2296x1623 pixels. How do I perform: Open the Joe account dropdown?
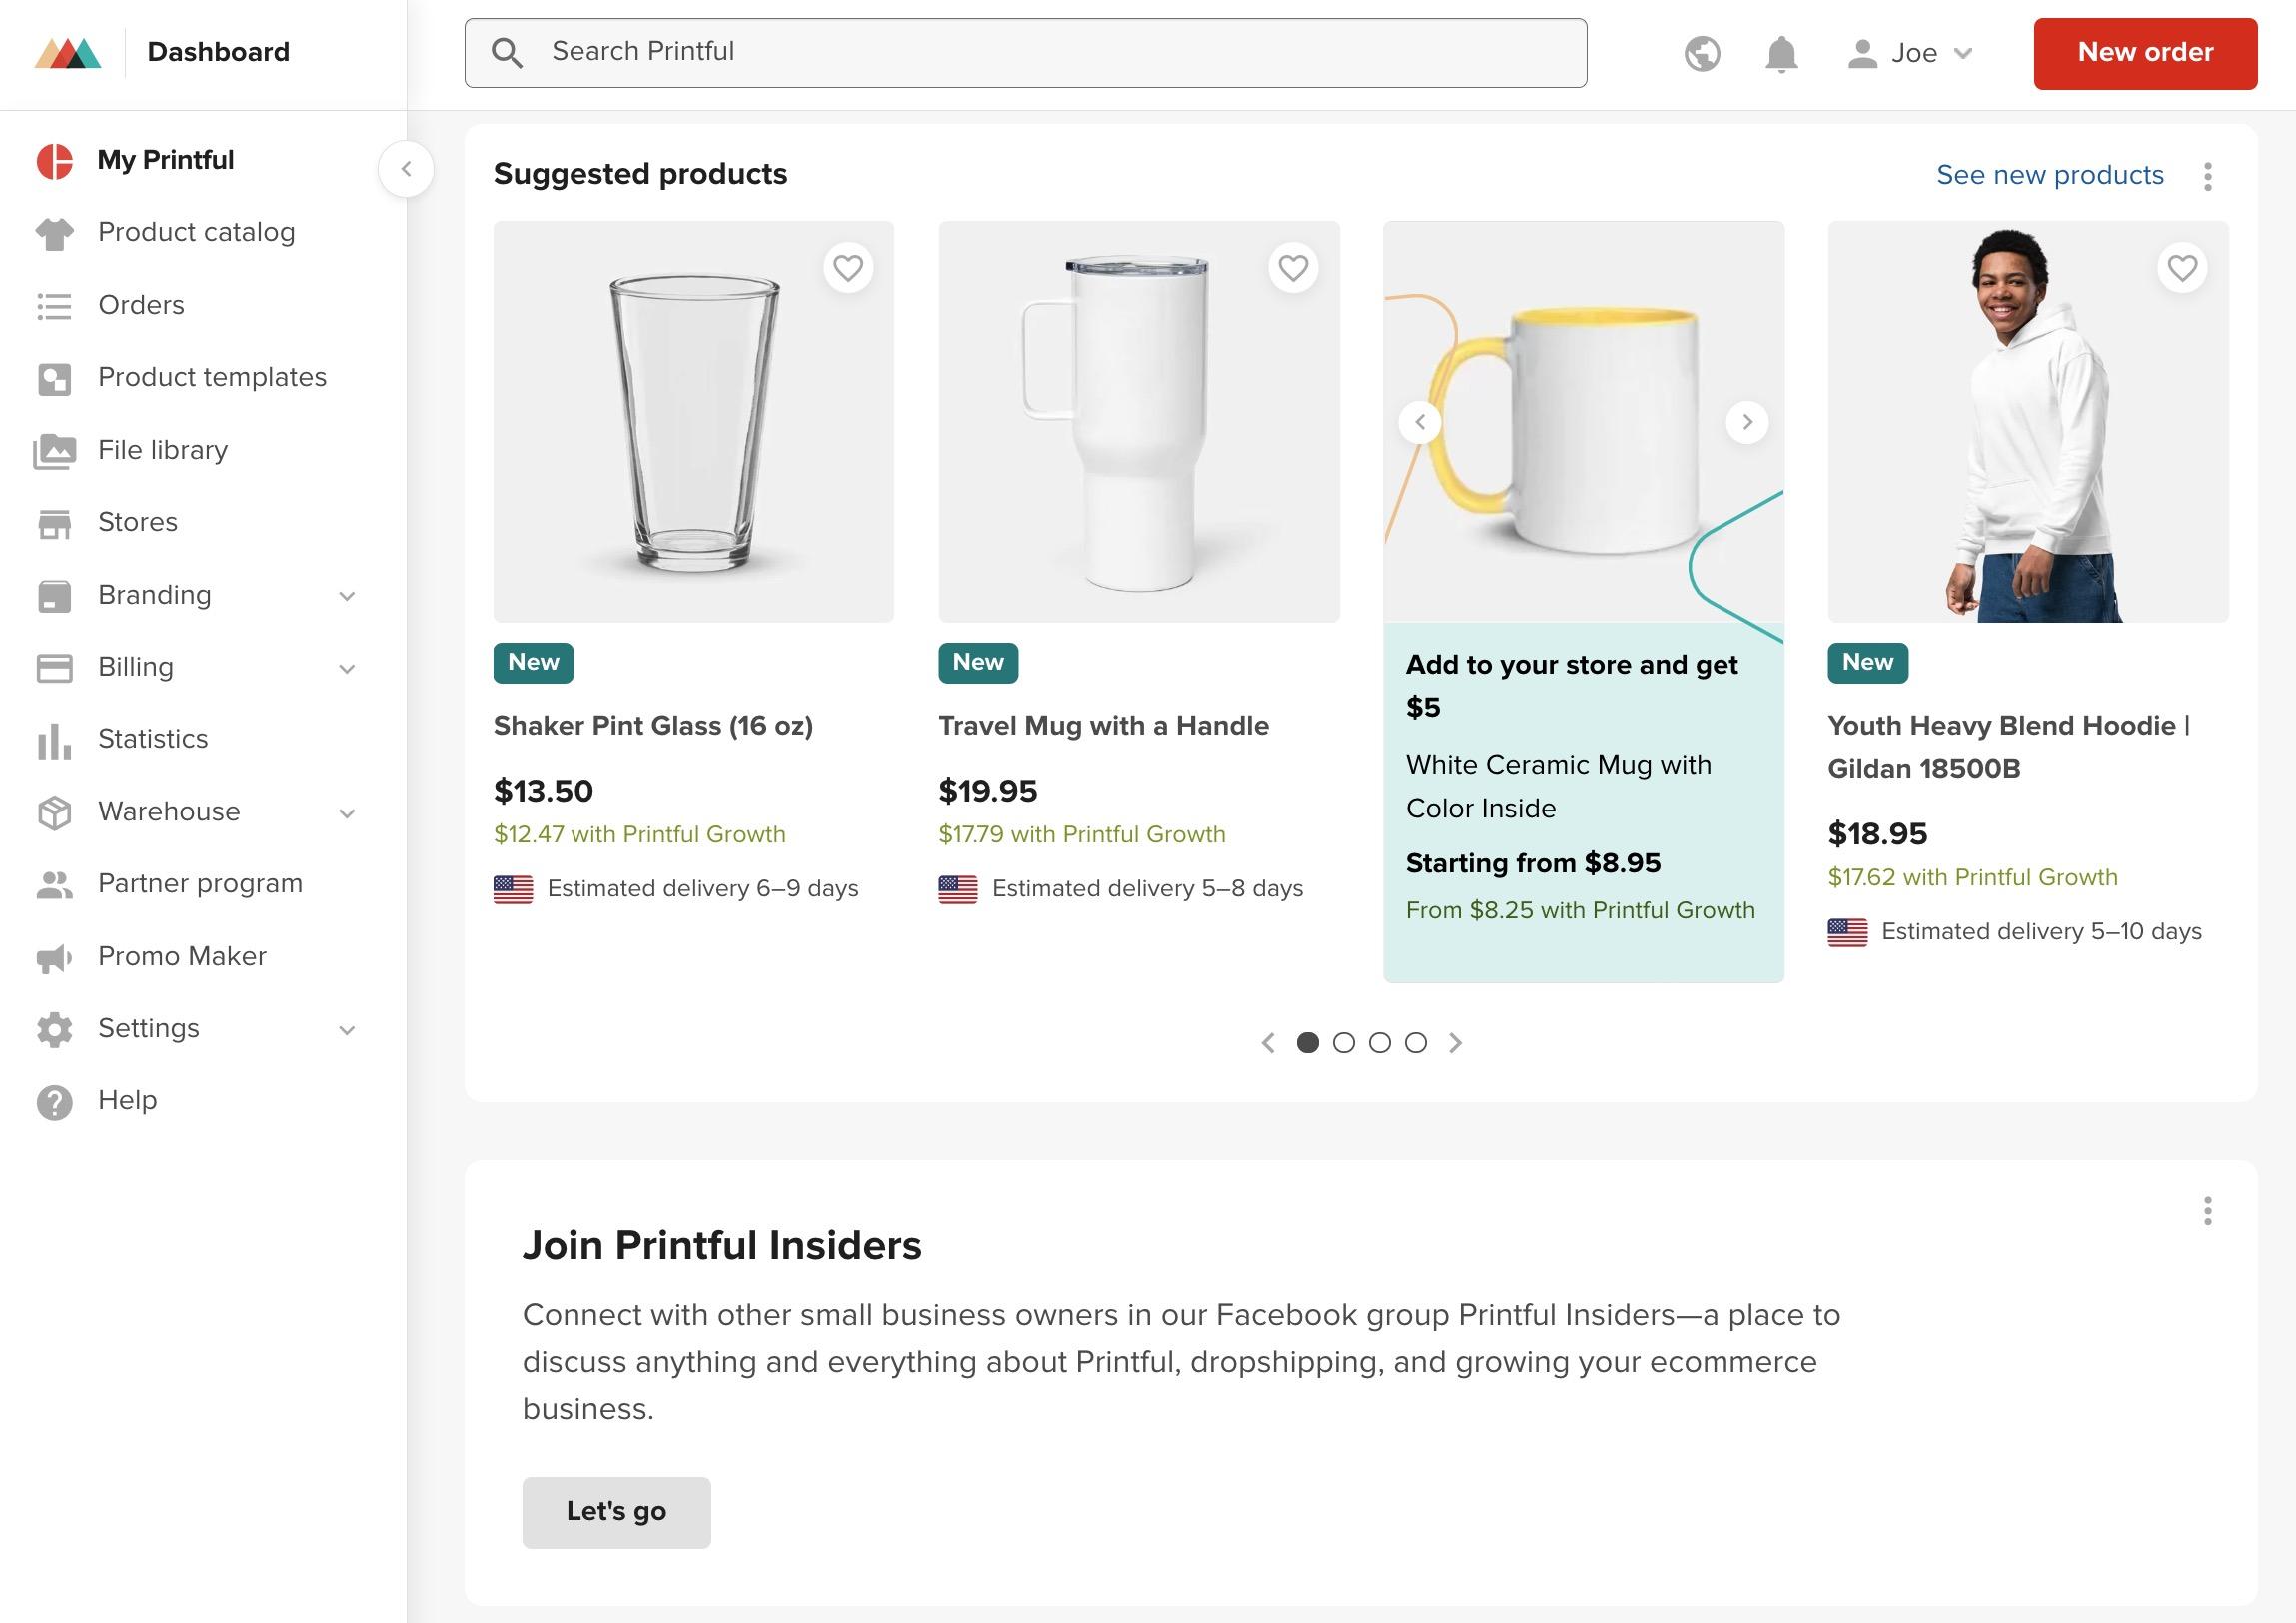coord(1910,53)
